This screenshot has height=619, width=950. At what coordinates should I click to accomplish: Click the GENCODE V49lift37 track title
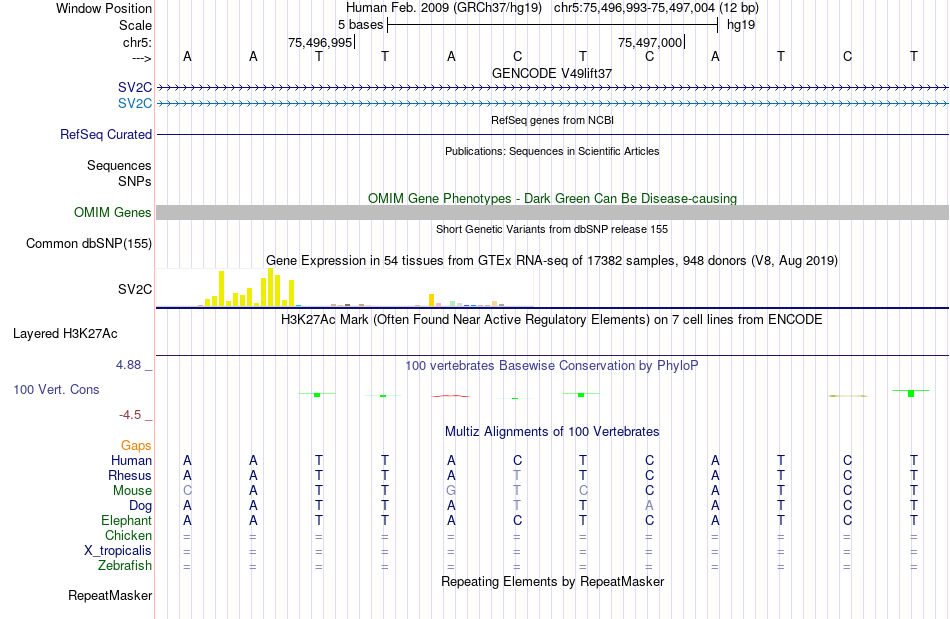point(552,73)
